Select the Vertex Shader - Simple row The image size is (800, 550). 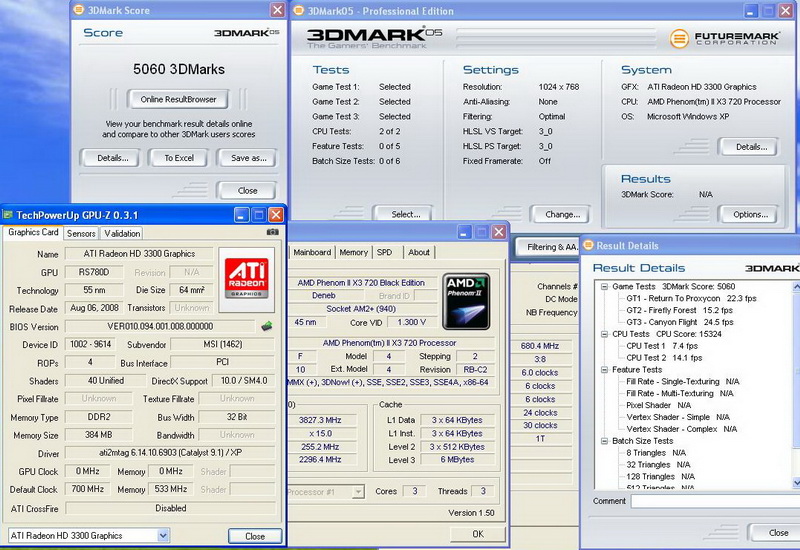point(678,417)
